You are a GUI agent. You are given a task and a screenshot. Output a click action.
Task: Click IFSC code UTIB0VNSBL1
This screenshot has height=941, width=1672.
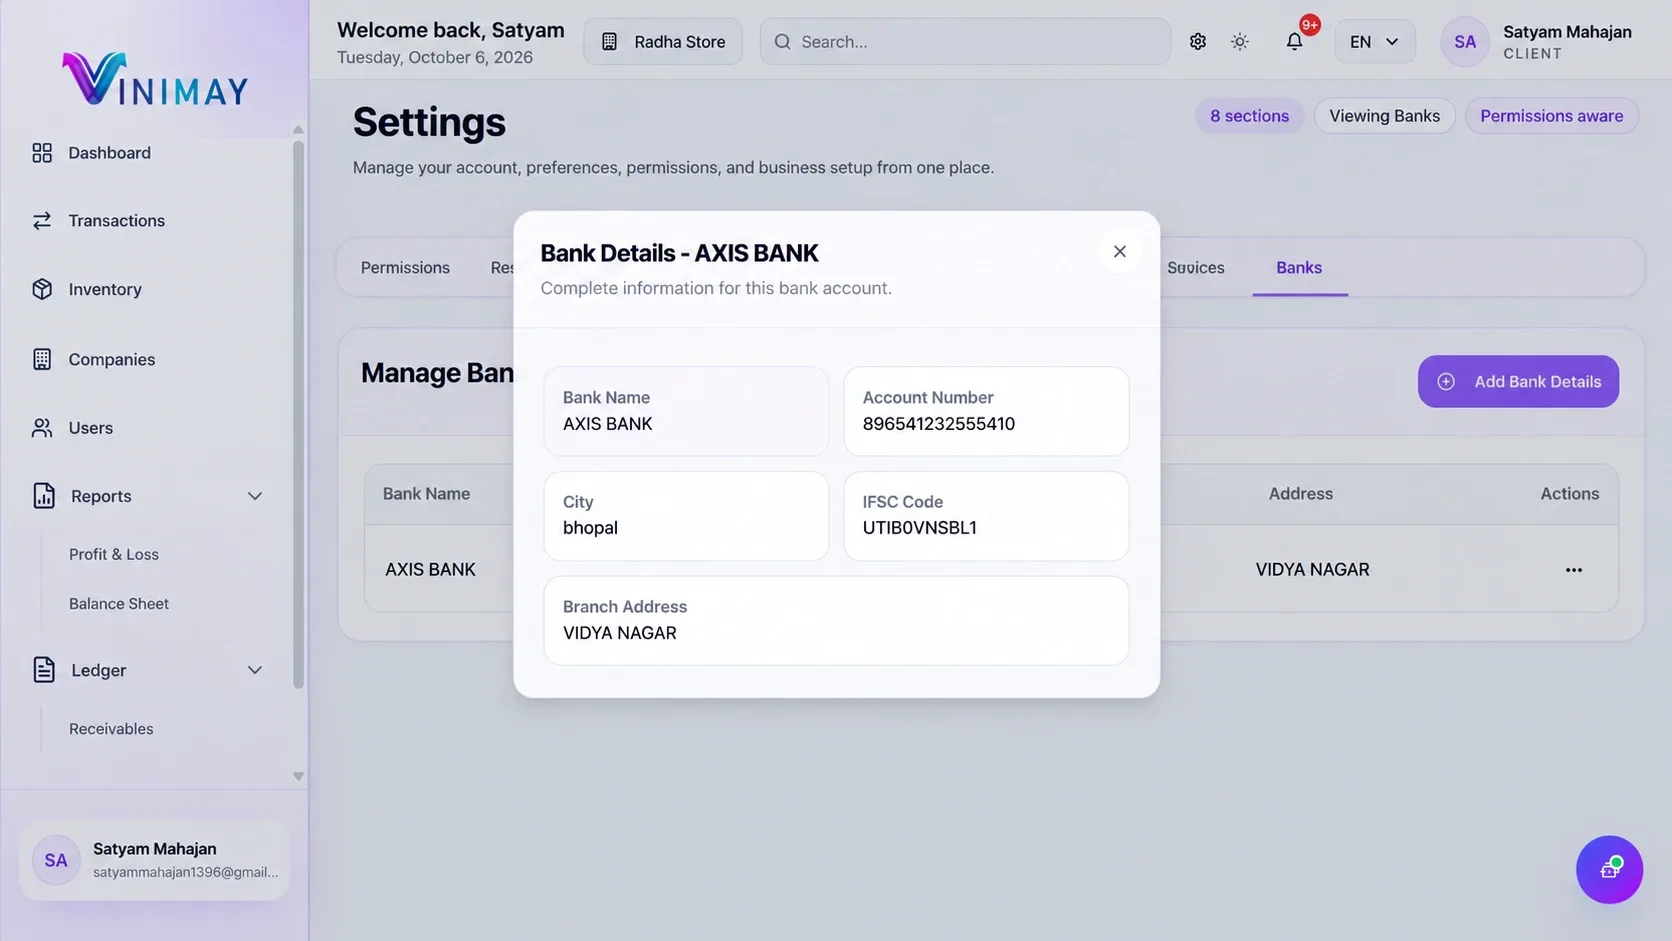click(919, 528)
